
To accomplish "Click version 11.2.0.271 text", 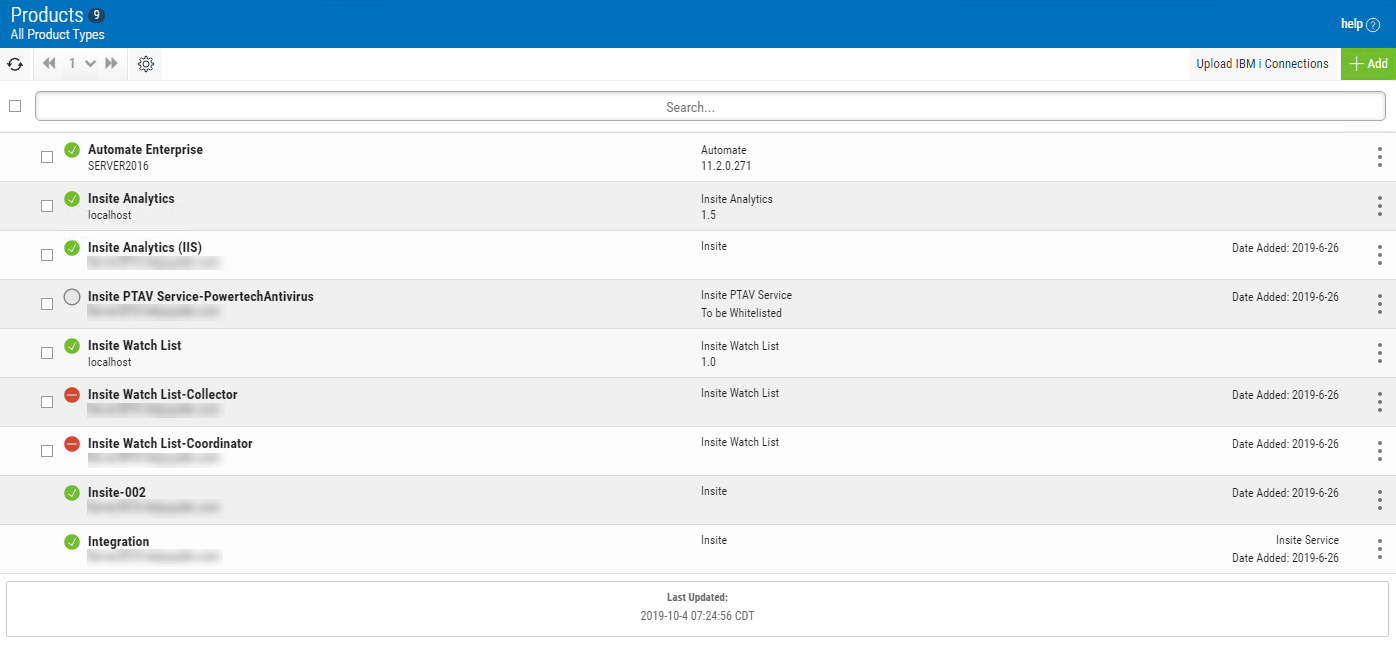I will coord(726,166).
